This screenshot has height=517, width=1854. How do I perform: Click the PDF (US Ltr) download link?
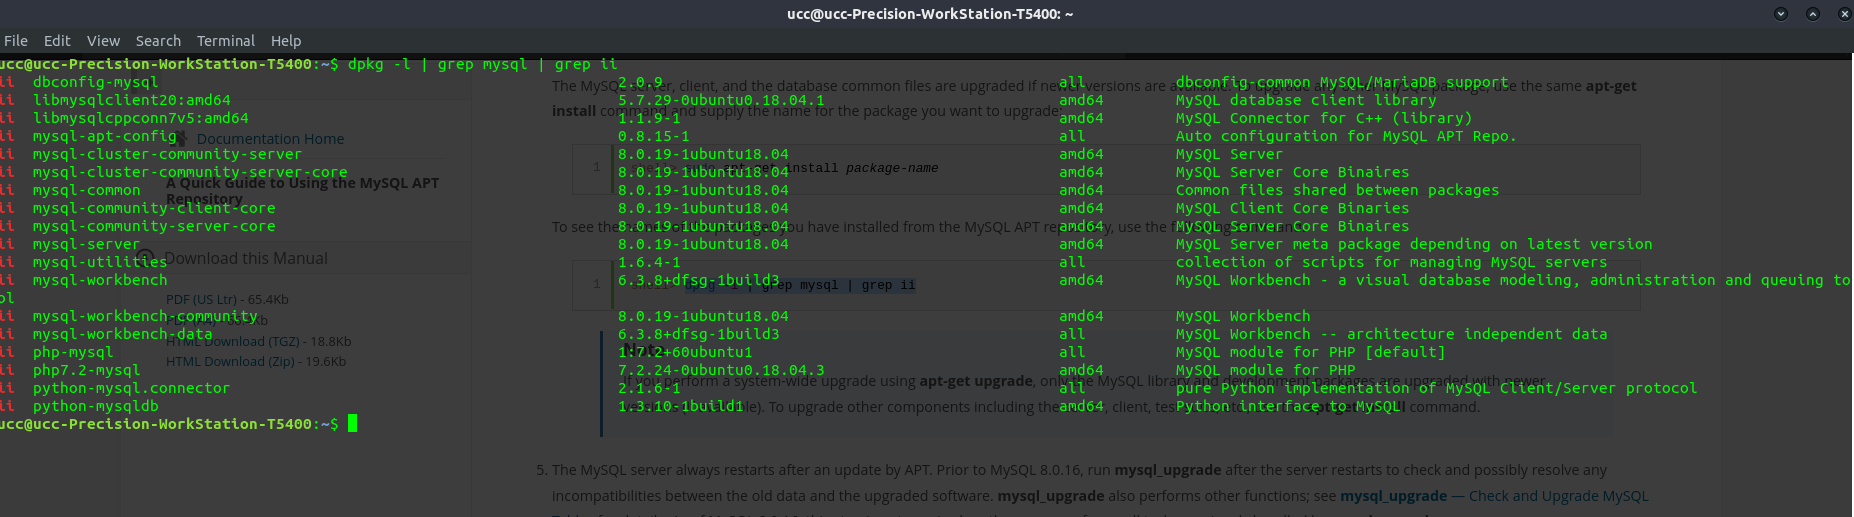(x=227, y=299)
